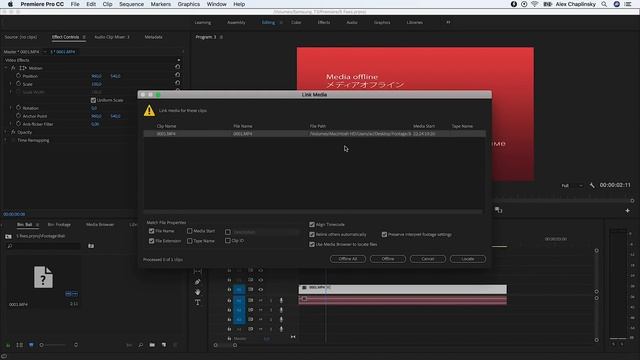The height and width of the screenshot is (360, 640).
Task: Adjust the timeline zoom scroll bar
Action: [225, 345]
